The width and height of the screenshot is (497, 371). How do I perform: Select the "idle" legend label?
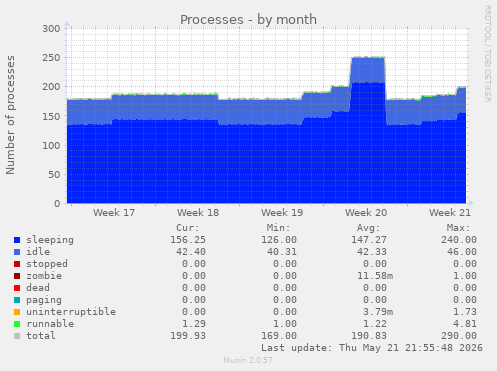click(38, 252)
